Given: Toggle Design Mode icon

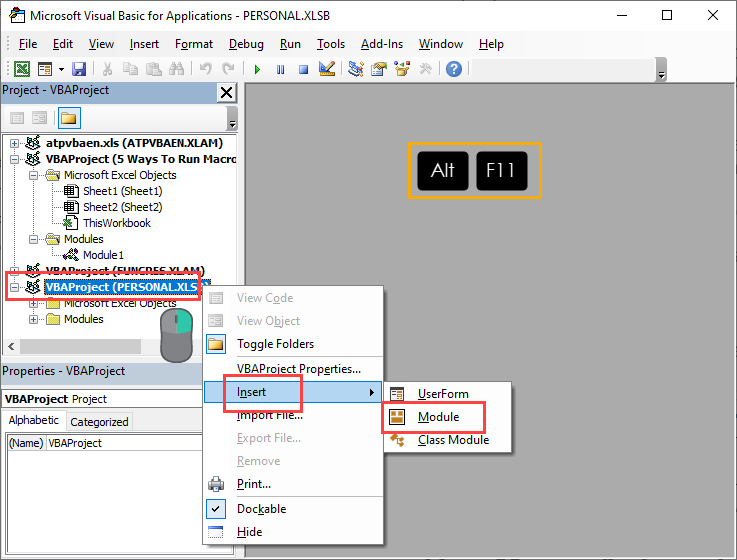Looking at the screenshot, I should tap(327, 69).
